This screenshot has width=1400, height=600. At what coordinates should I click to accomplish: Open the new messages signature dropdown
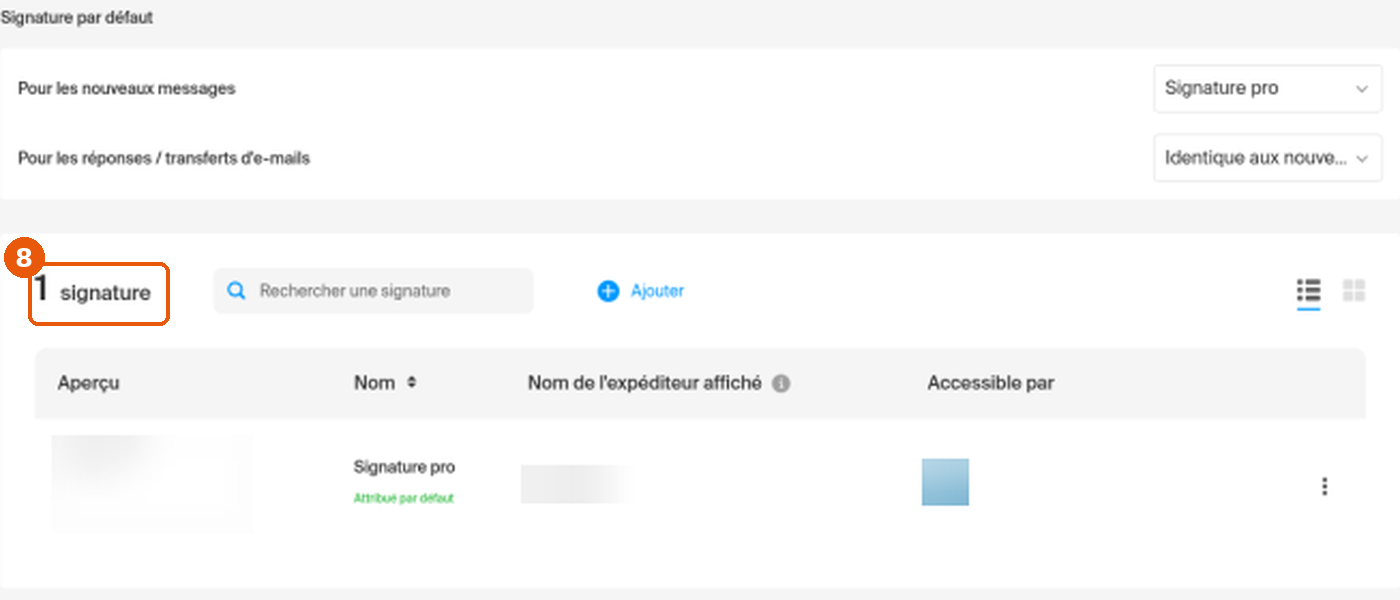[x=1267, y=89]
